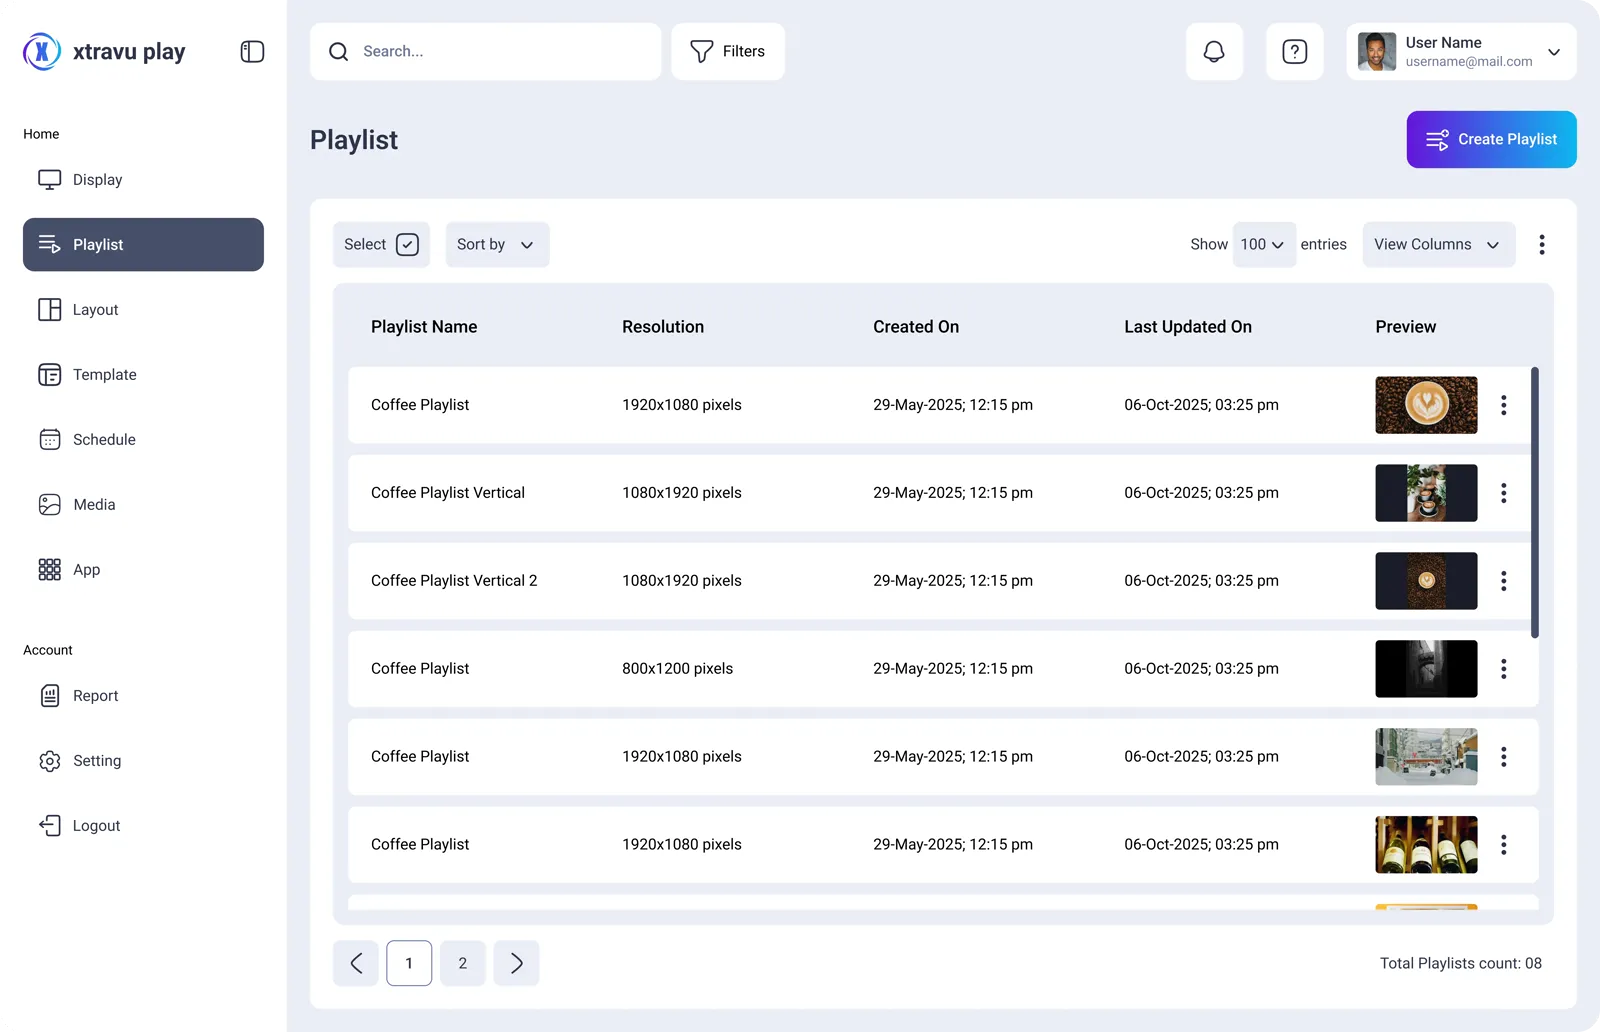
Task: Open the View Columns dropdown
Action: click(1438, 245)
